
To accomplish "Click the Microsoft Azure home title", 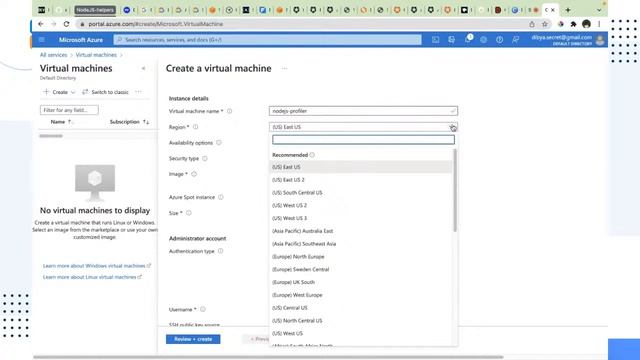I will click(x=81, y=40).
